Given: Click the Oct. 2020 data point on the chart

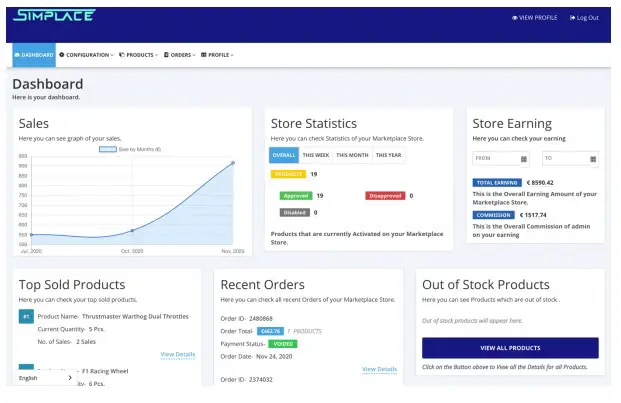Looking at the screenshot, I should click(132, 230).
